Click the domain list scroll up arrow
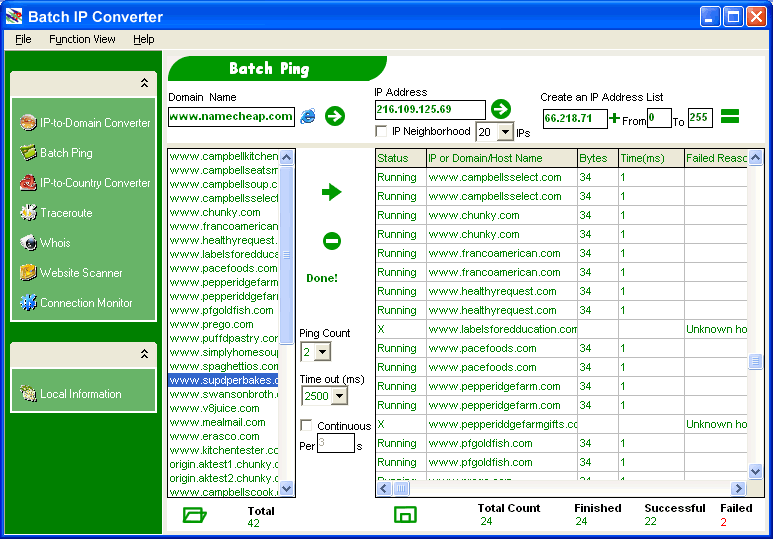The width and height of the screenshot is (773, 539). [x=286, y=157]
